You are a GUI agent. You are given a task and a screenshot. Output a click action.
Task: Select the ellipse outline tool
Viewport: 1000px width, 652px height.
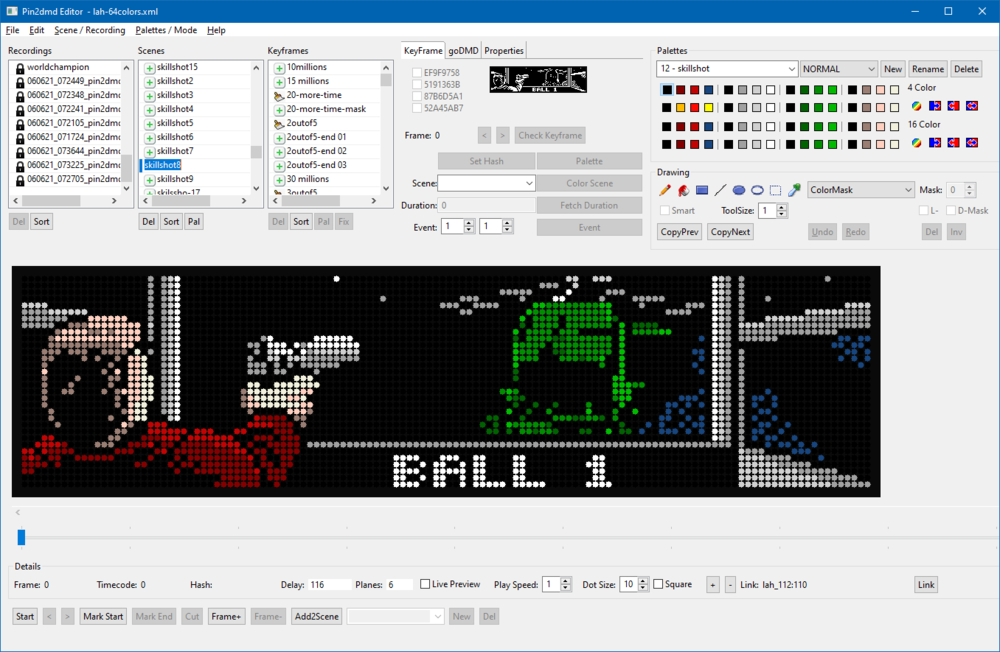tap(757, 190)
